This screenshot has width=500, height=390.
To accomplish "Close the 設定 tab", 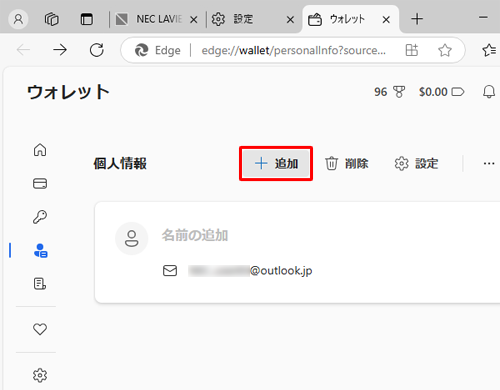I will pyautogui.click(x=290, y=20).
